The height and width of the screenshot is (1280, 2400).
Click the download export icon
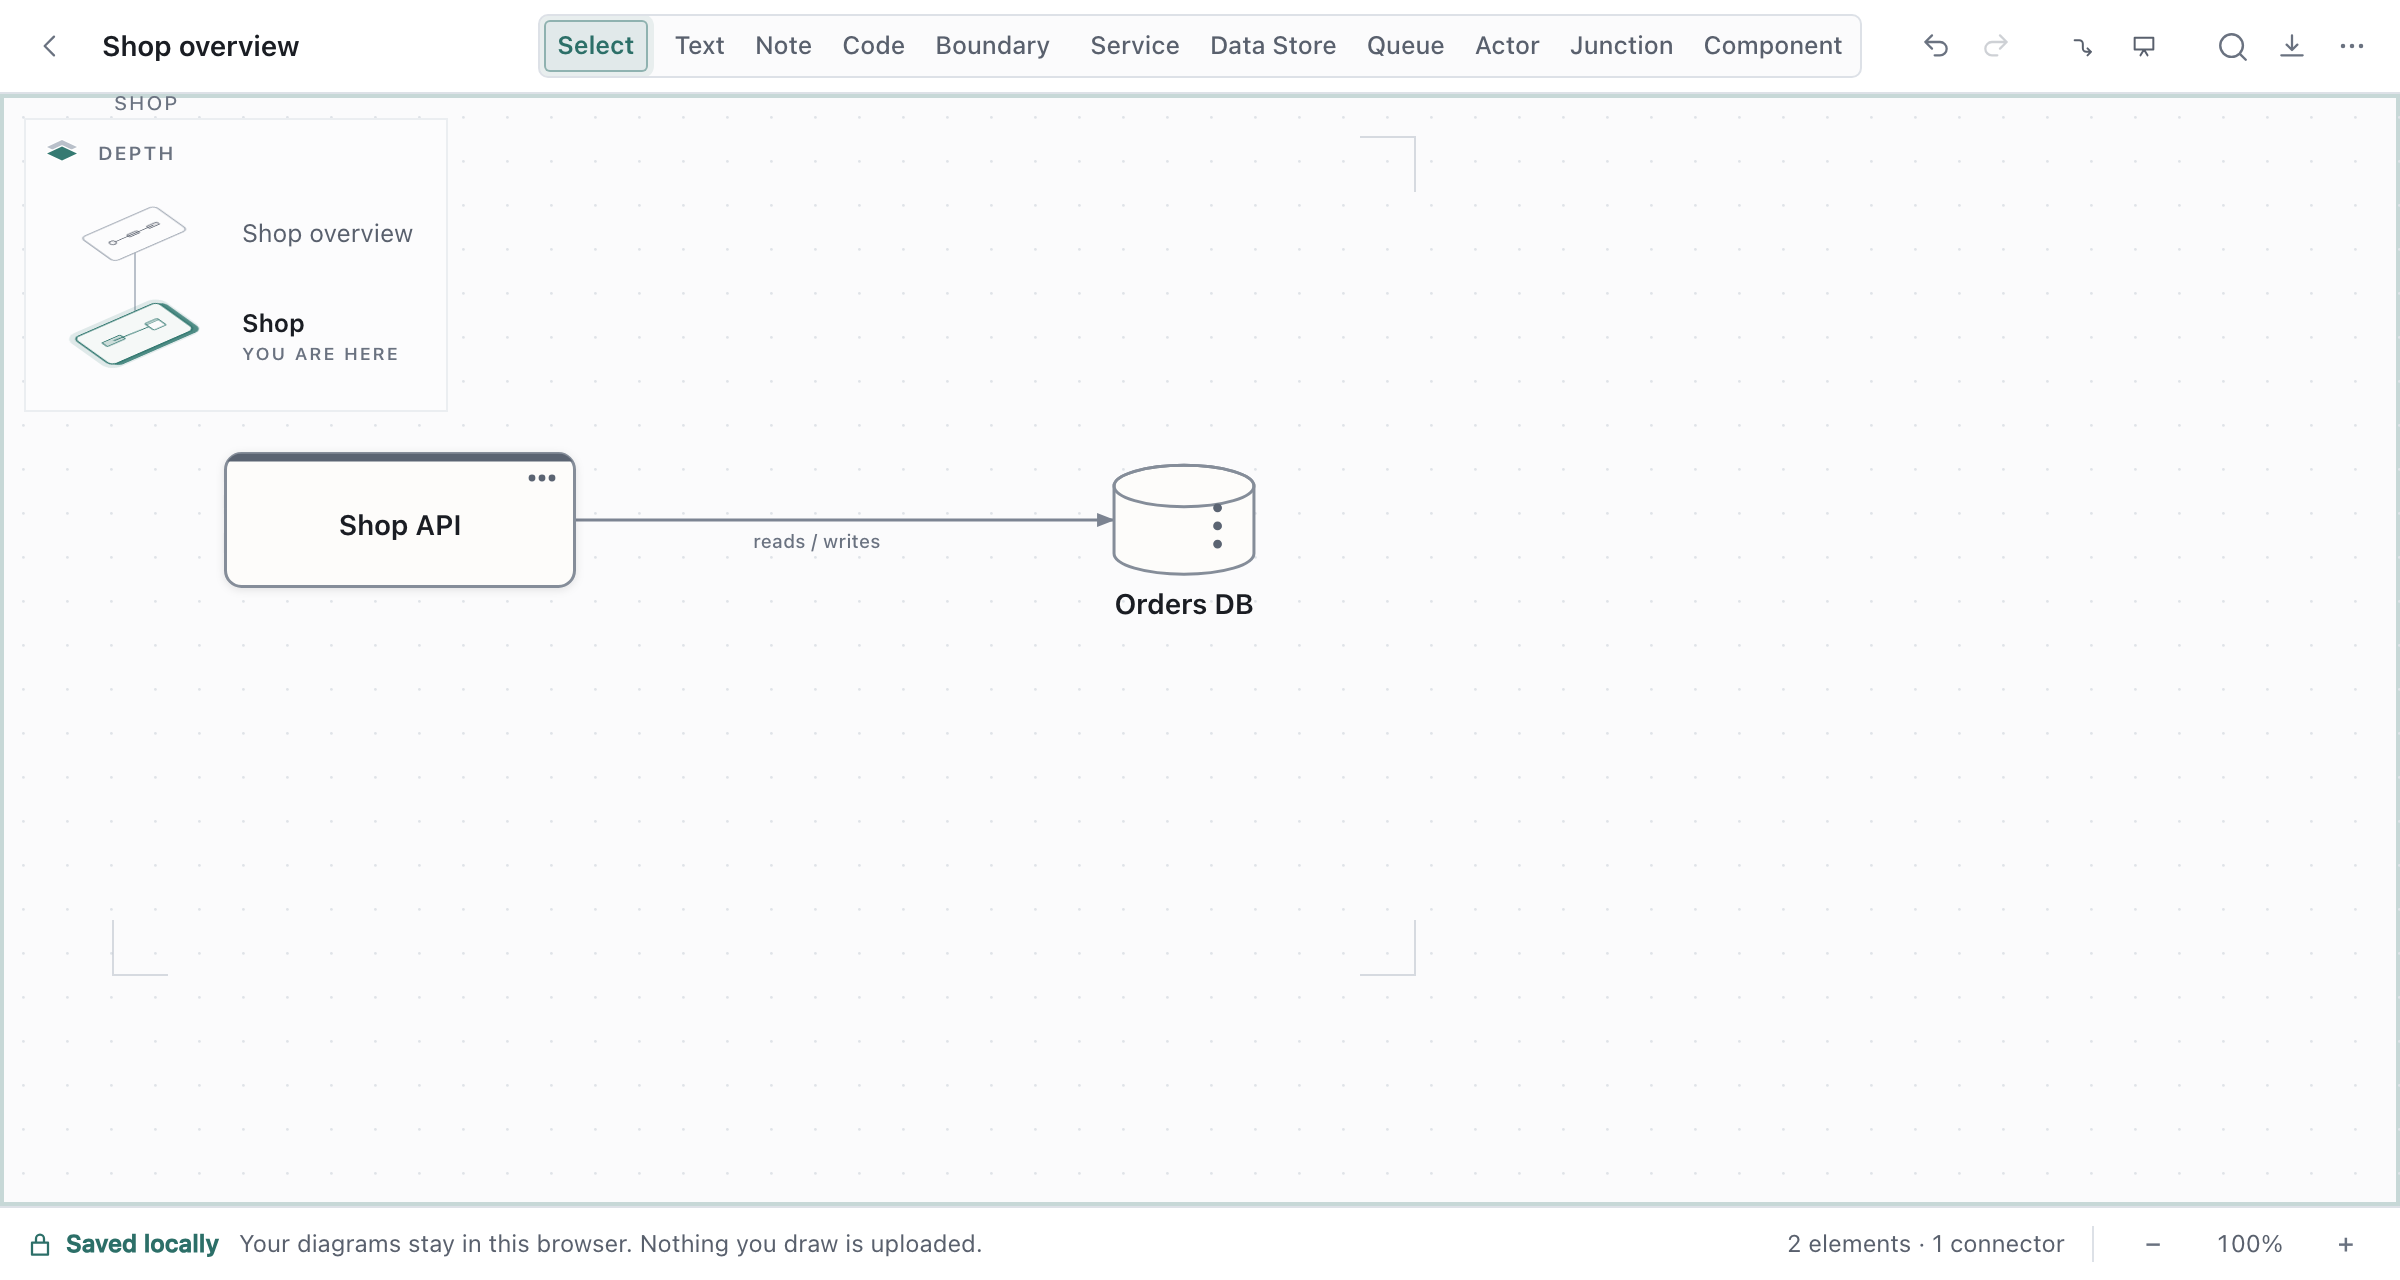click(x=2292, y=46)
